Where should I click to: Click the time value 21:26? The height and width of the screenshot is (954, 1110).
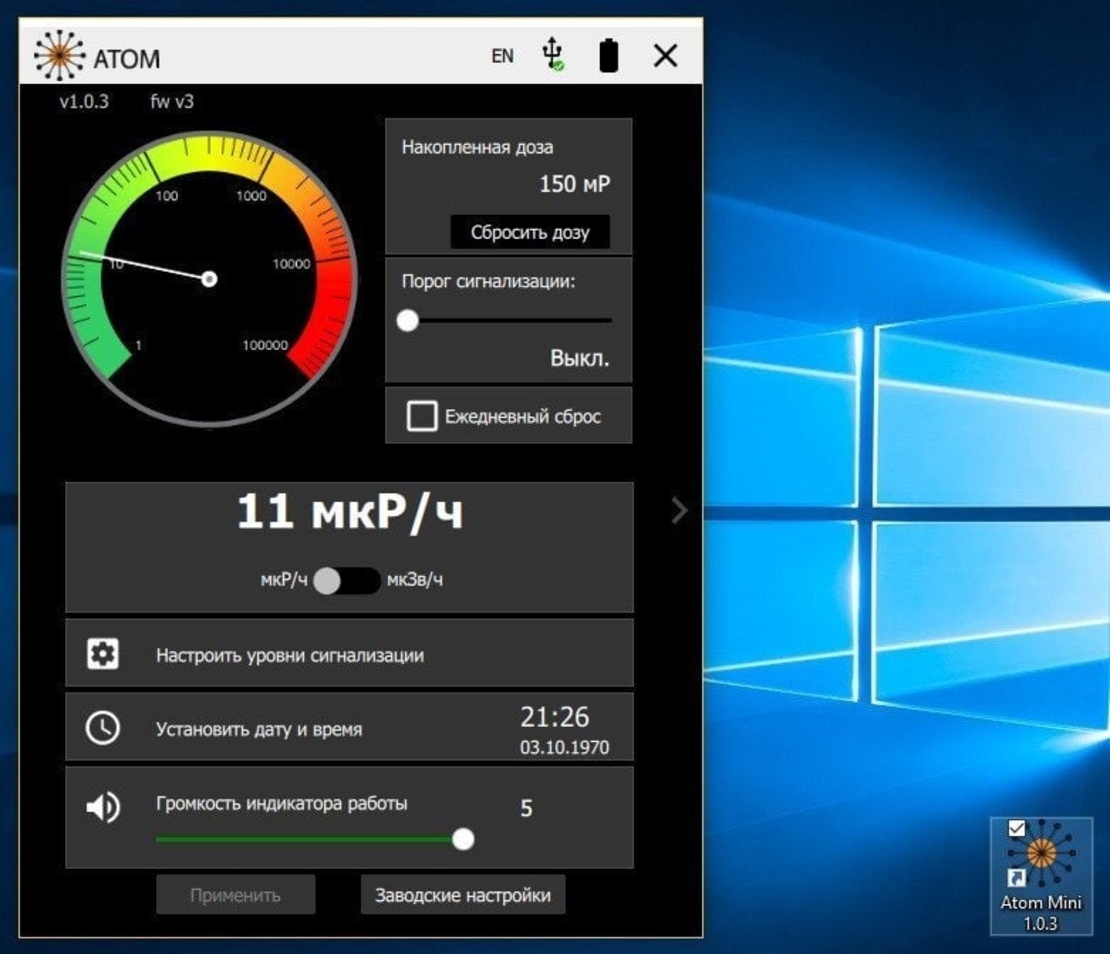click(554, 717)
